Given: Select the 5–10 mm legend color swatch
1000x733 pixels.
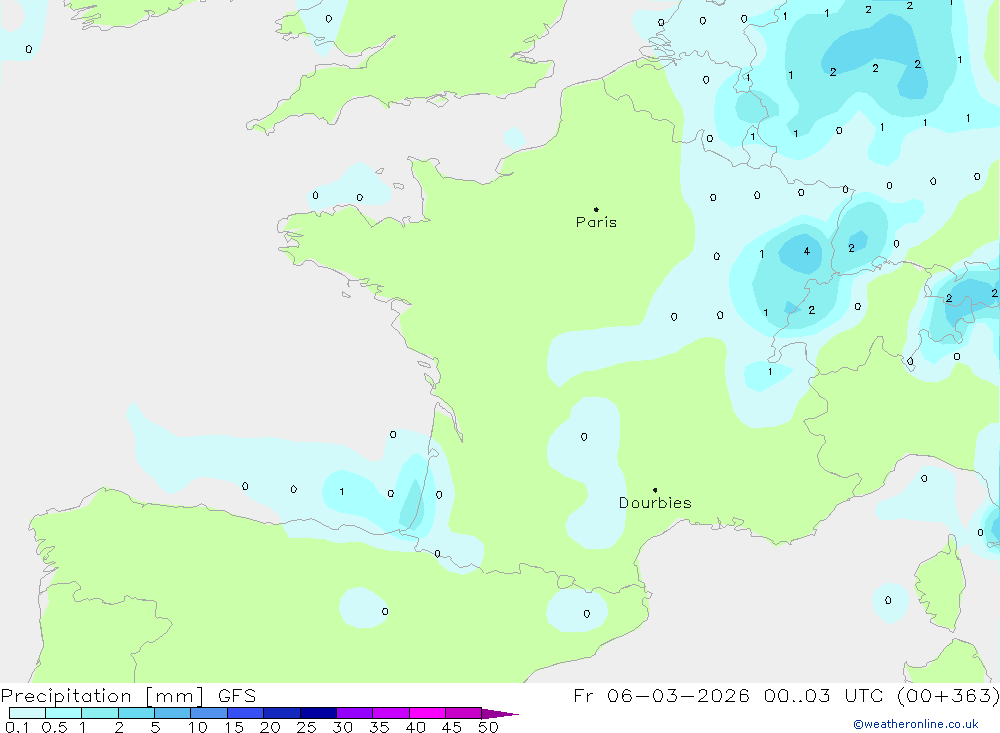Looking at the screenshot, I should click(x=173, y=713).
